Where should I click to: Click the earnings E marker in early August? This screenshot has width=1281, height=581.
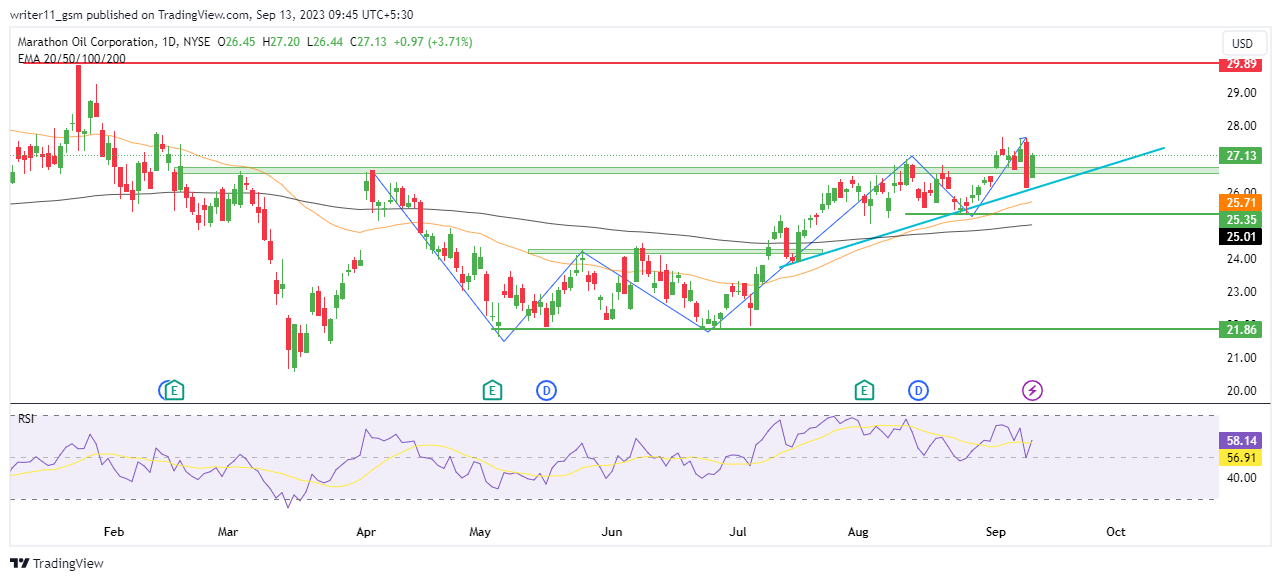point(864,389)
